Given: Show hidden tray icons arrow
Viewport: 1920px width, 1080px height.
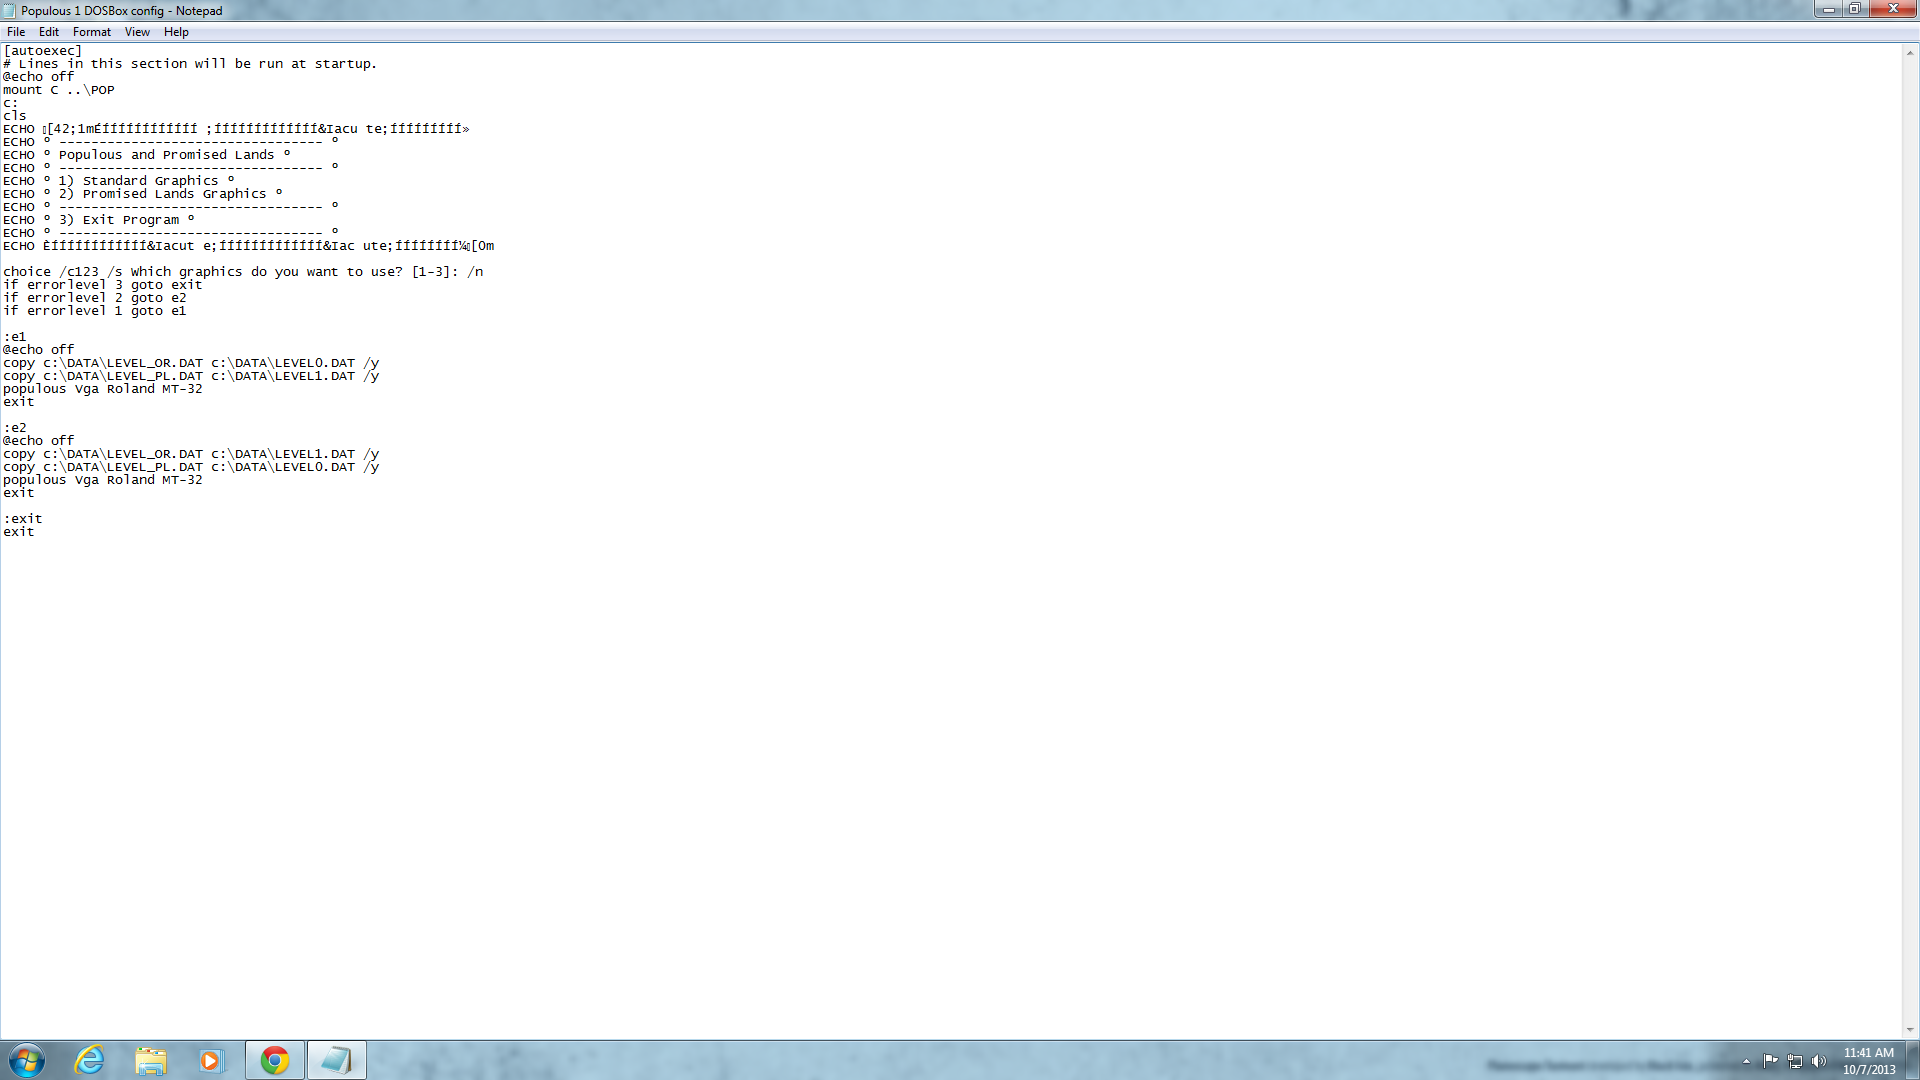Looking at the screenshot, I should (x=1746, y=1061).
